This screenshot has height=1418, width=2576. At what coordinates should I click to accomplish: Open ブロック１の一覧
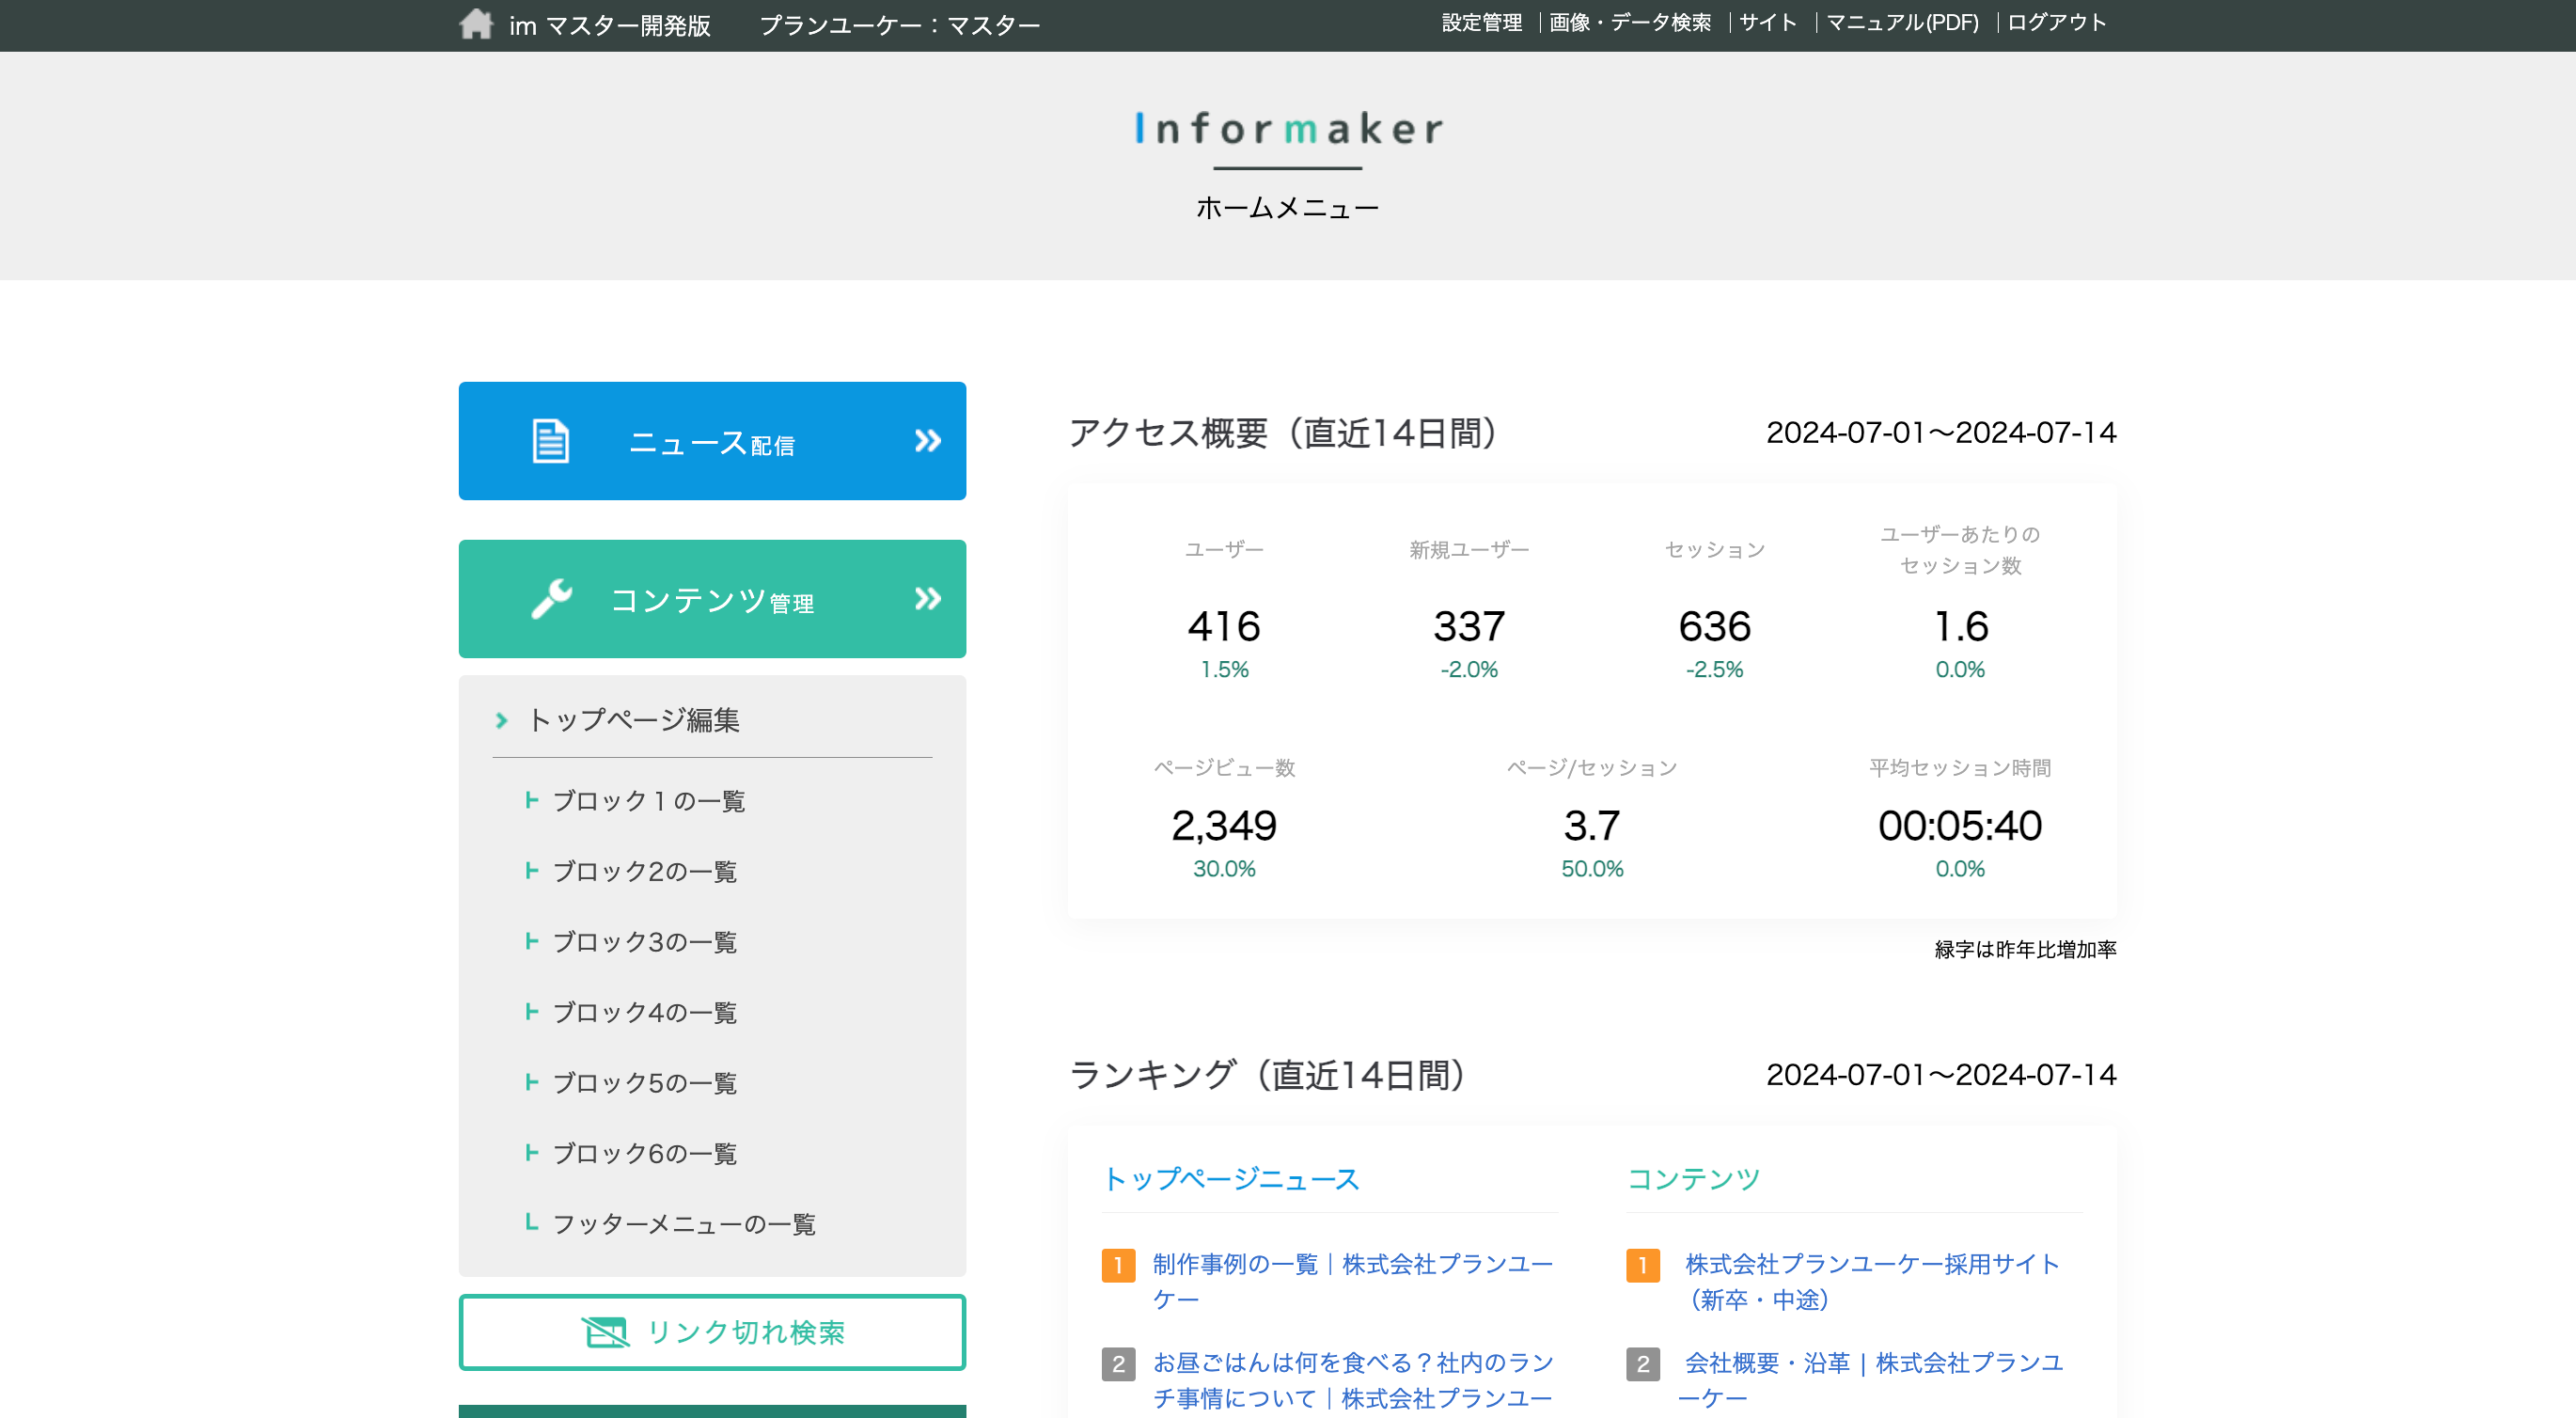pos(649,801)
